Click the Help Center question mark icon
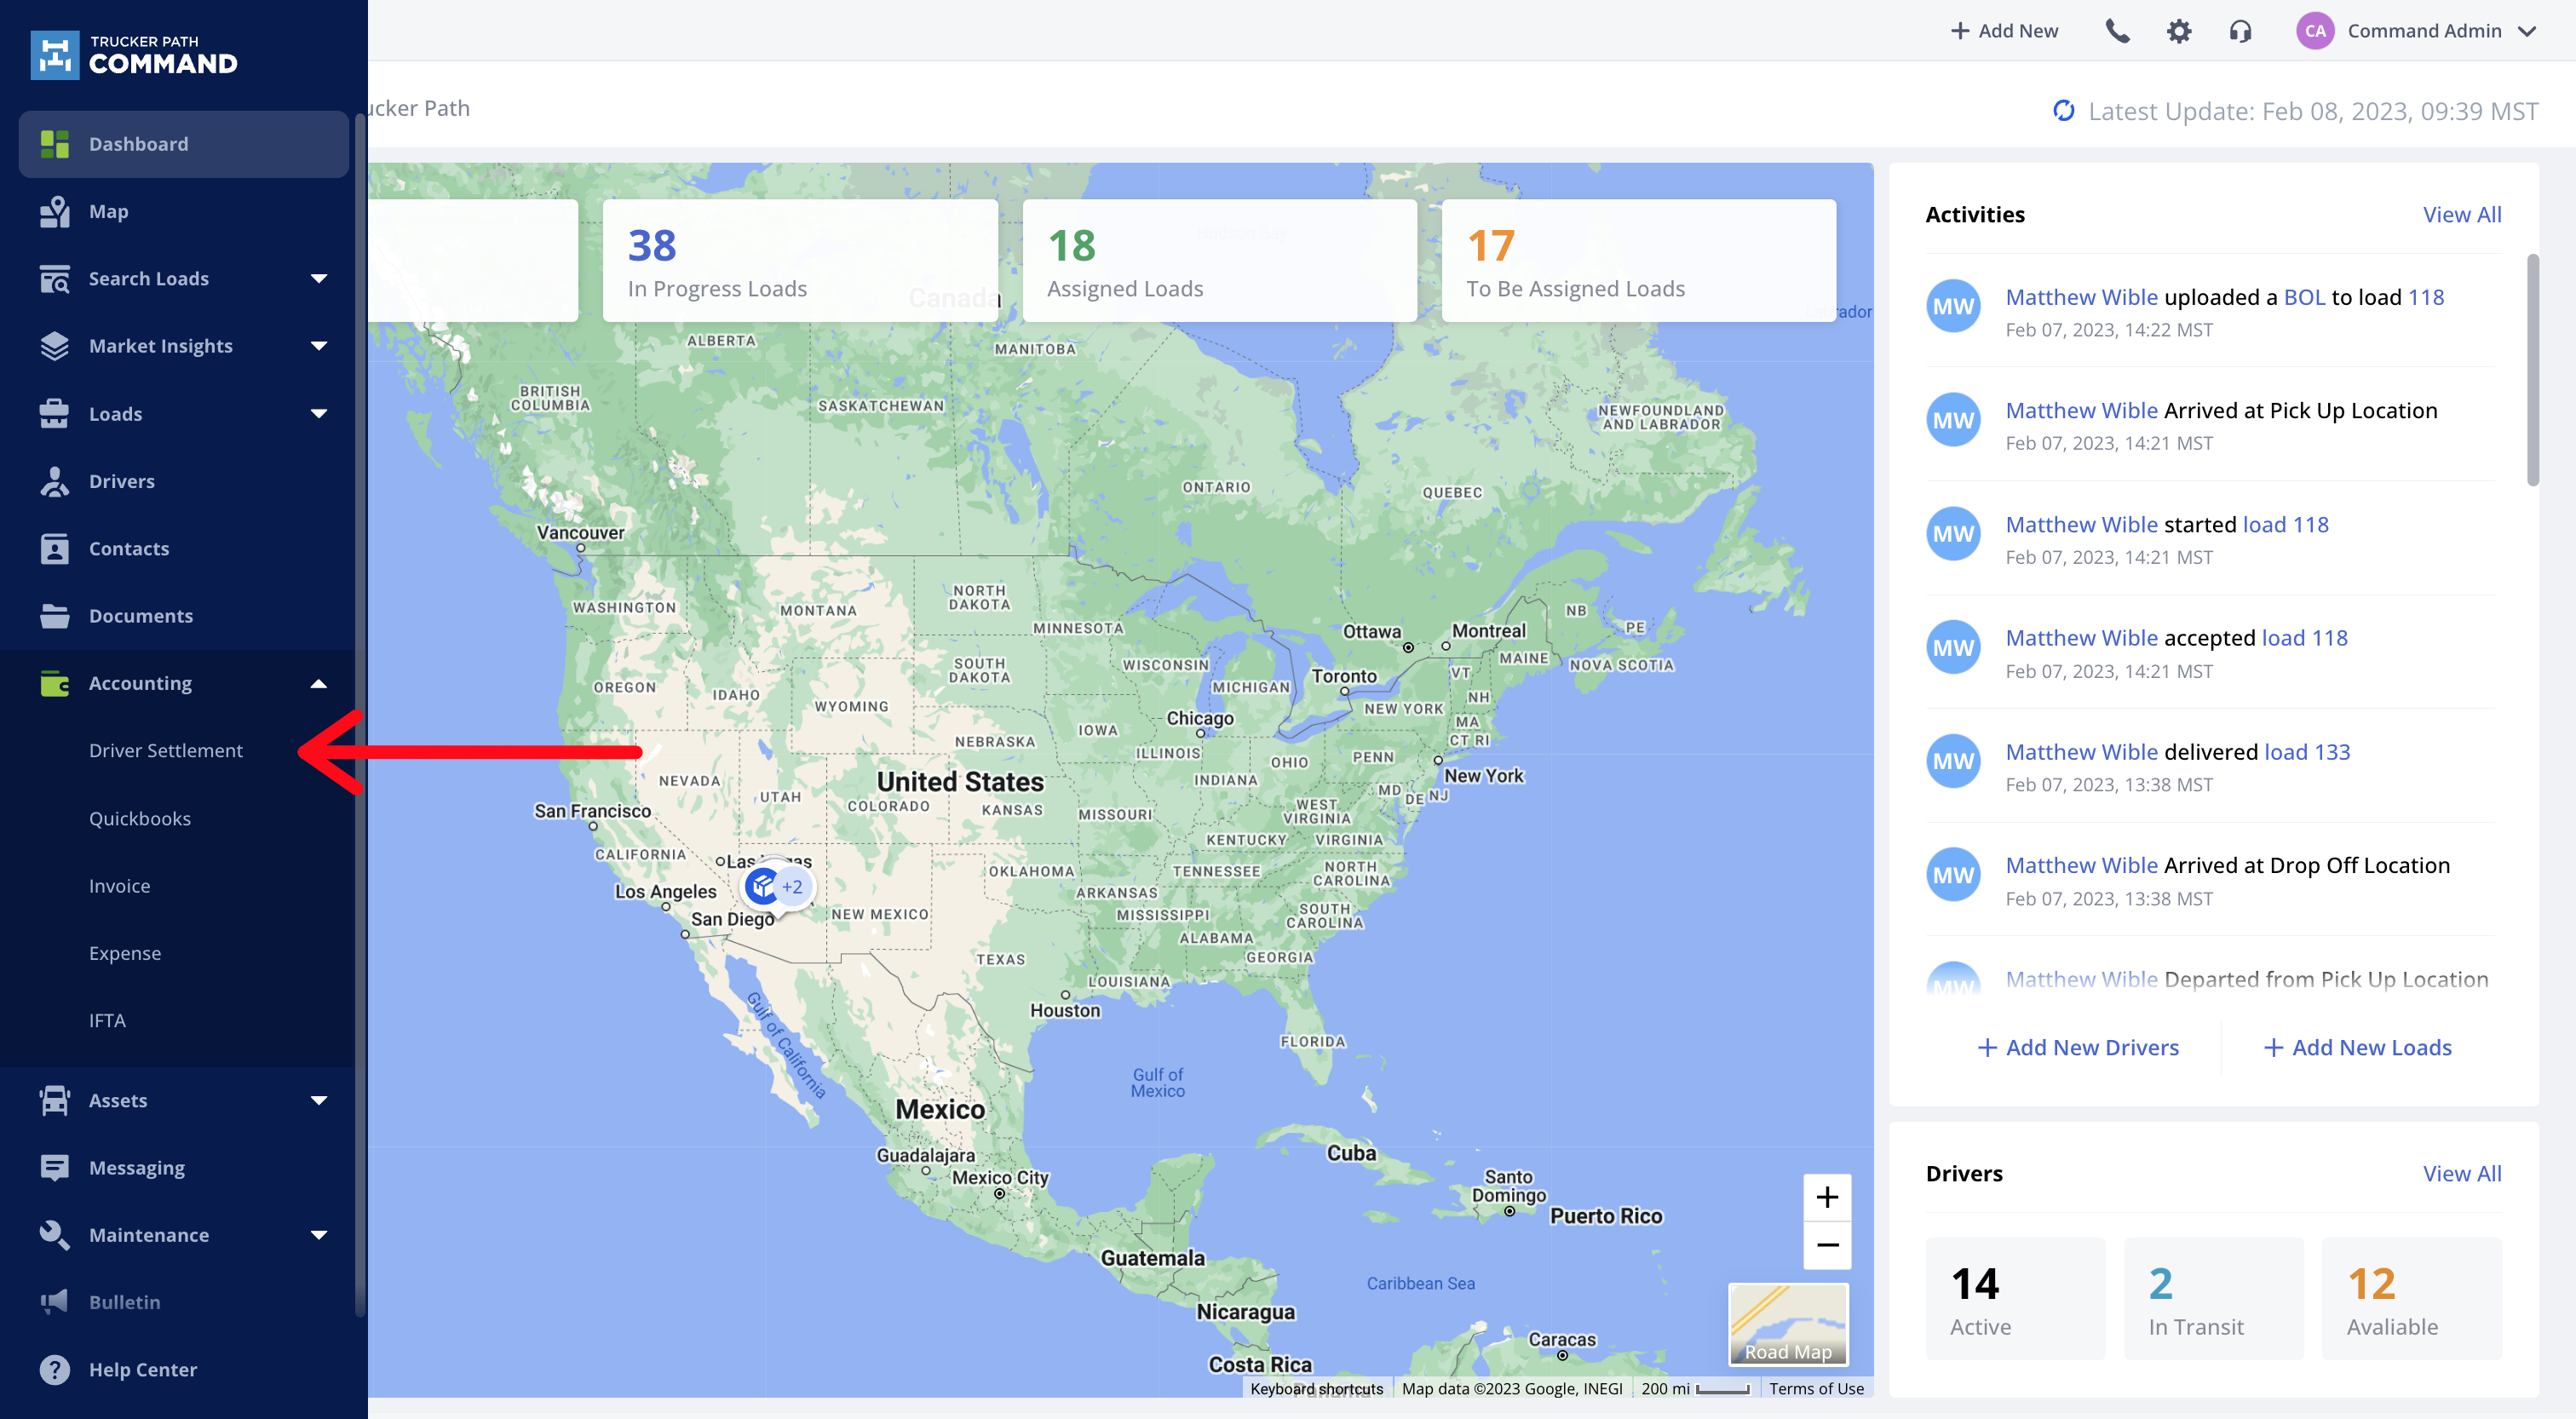Image resolution: width=2576 pixels, height=1419 pixels. [55, 1369]
